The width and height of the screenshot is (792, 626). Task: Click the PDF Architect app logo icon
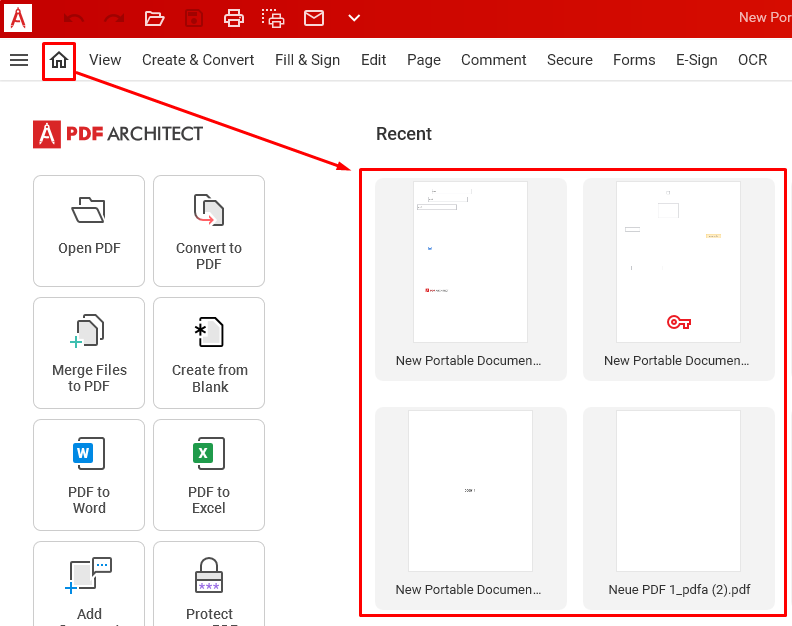(18, 18)
